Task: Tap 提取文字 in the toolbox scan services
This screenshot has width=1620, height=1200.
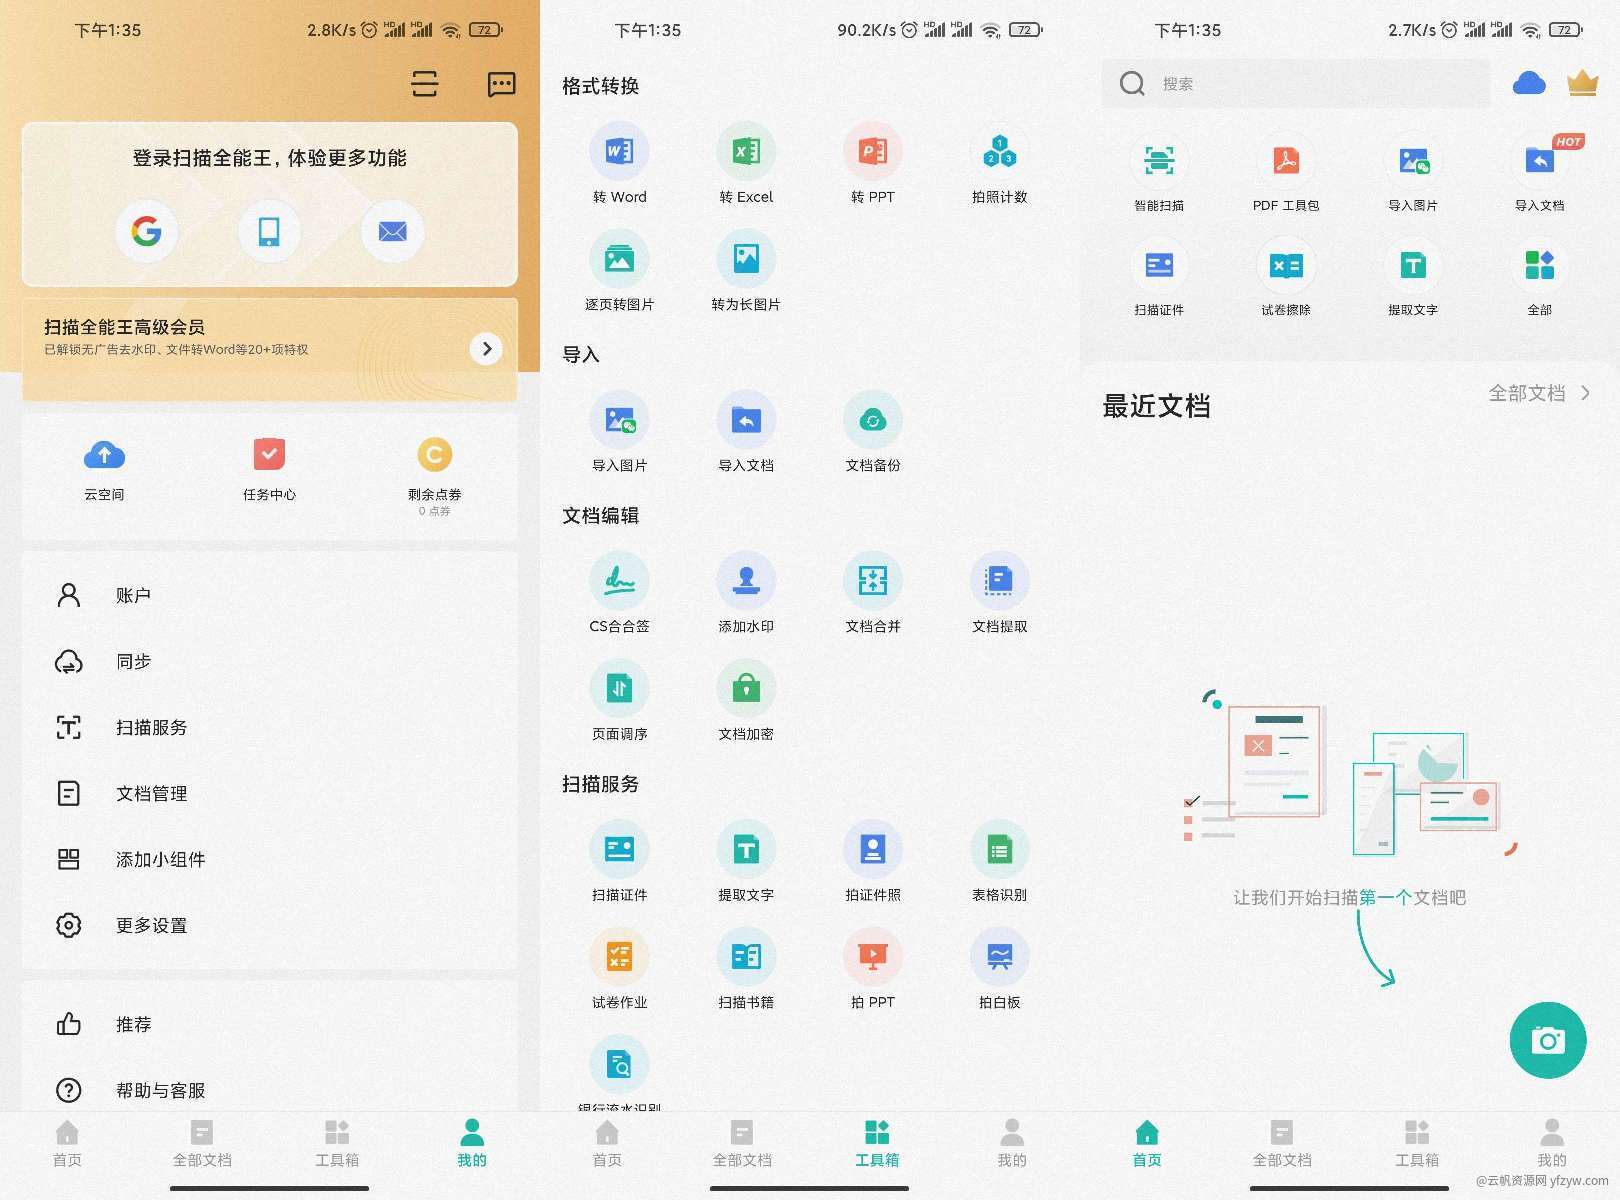Action: point(746,861)
